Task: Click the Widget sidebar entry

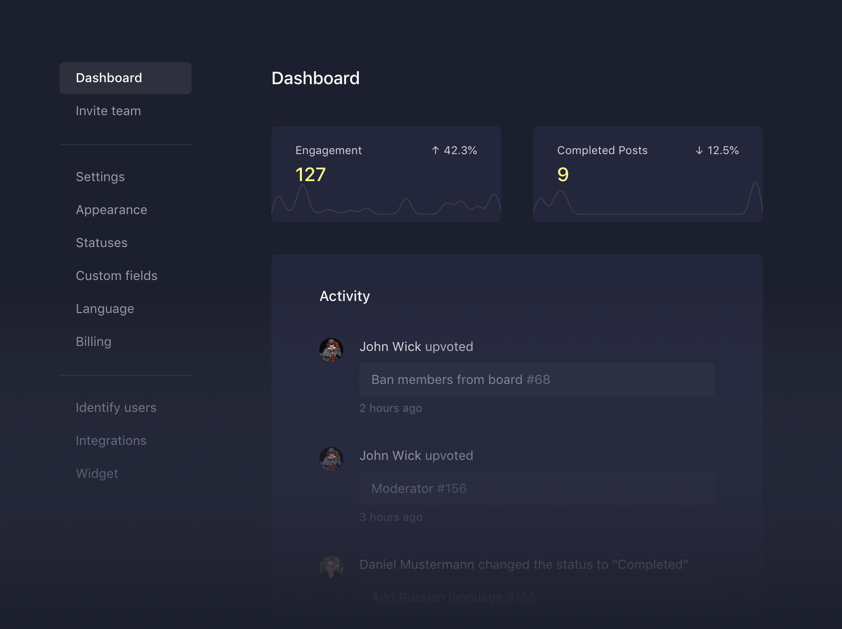Action: tap(97, 473)
